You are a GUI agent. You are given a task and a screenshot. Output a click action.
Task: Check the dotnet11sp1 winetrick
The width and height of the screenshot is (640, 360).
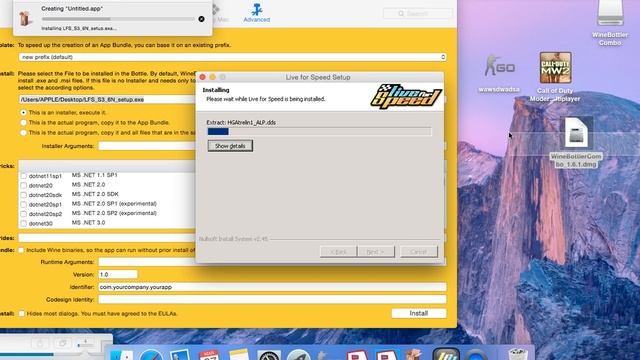[x=23, y=176]
